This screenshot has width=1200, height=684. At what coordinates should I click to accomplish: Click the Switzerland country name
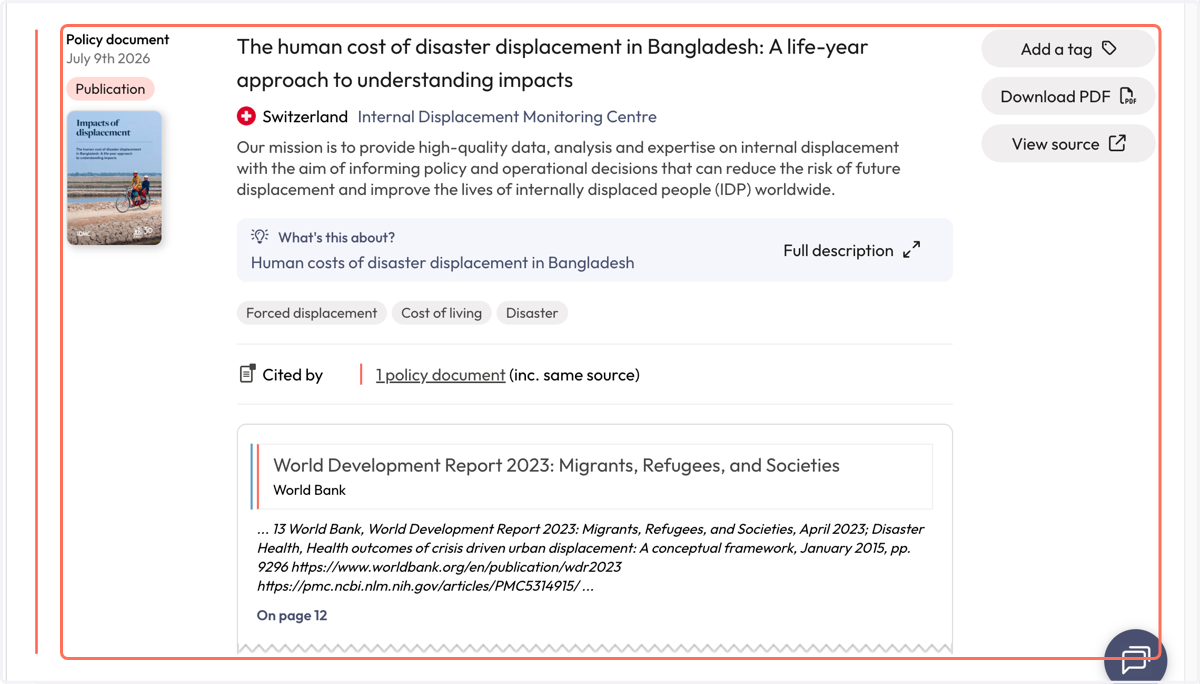(x=305, y=117)
